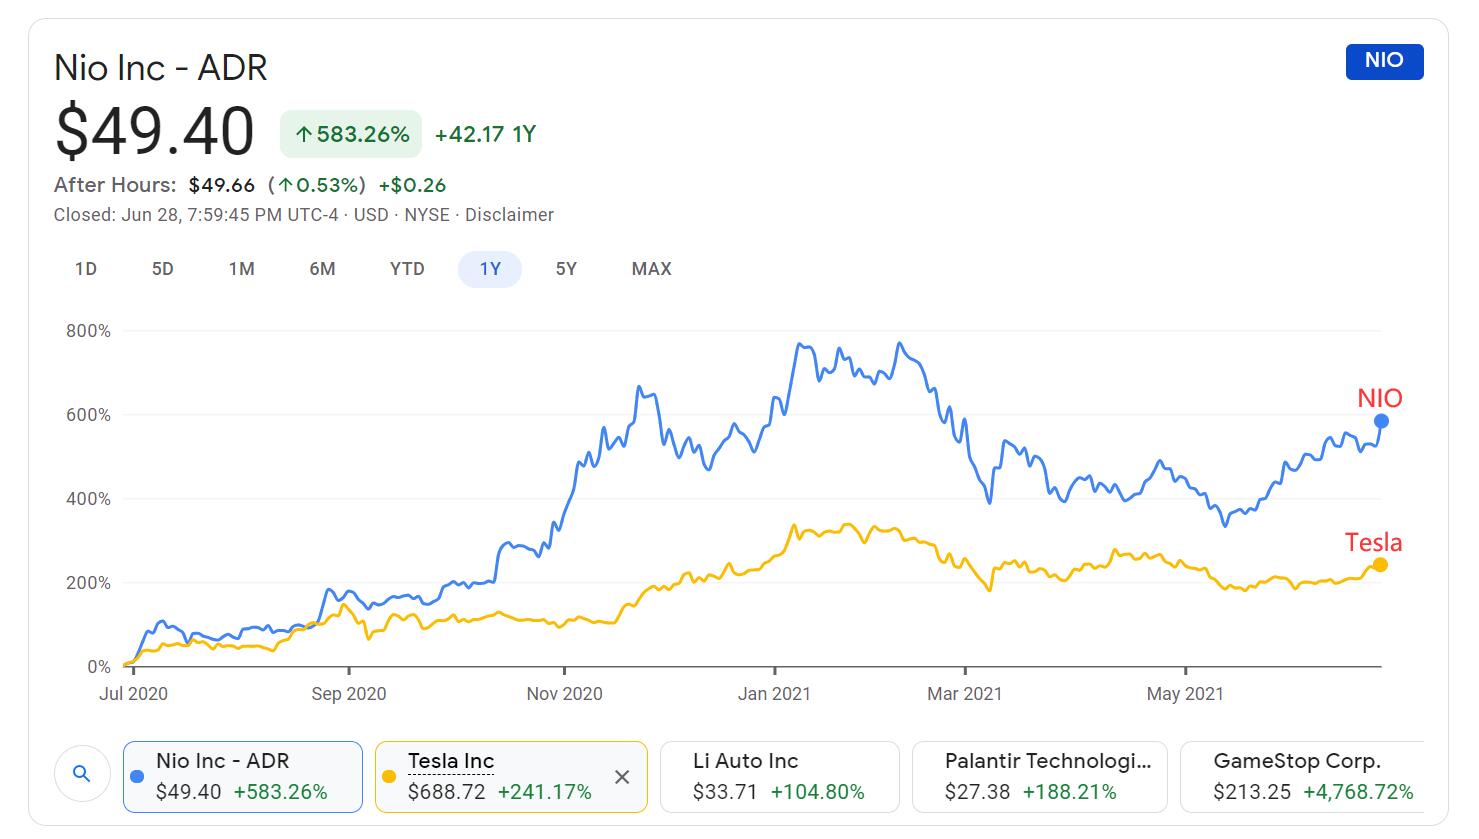Click the green 583.26% change badge
The height and width of the screenshot is (839, 1479).
(x=351, y=134)
